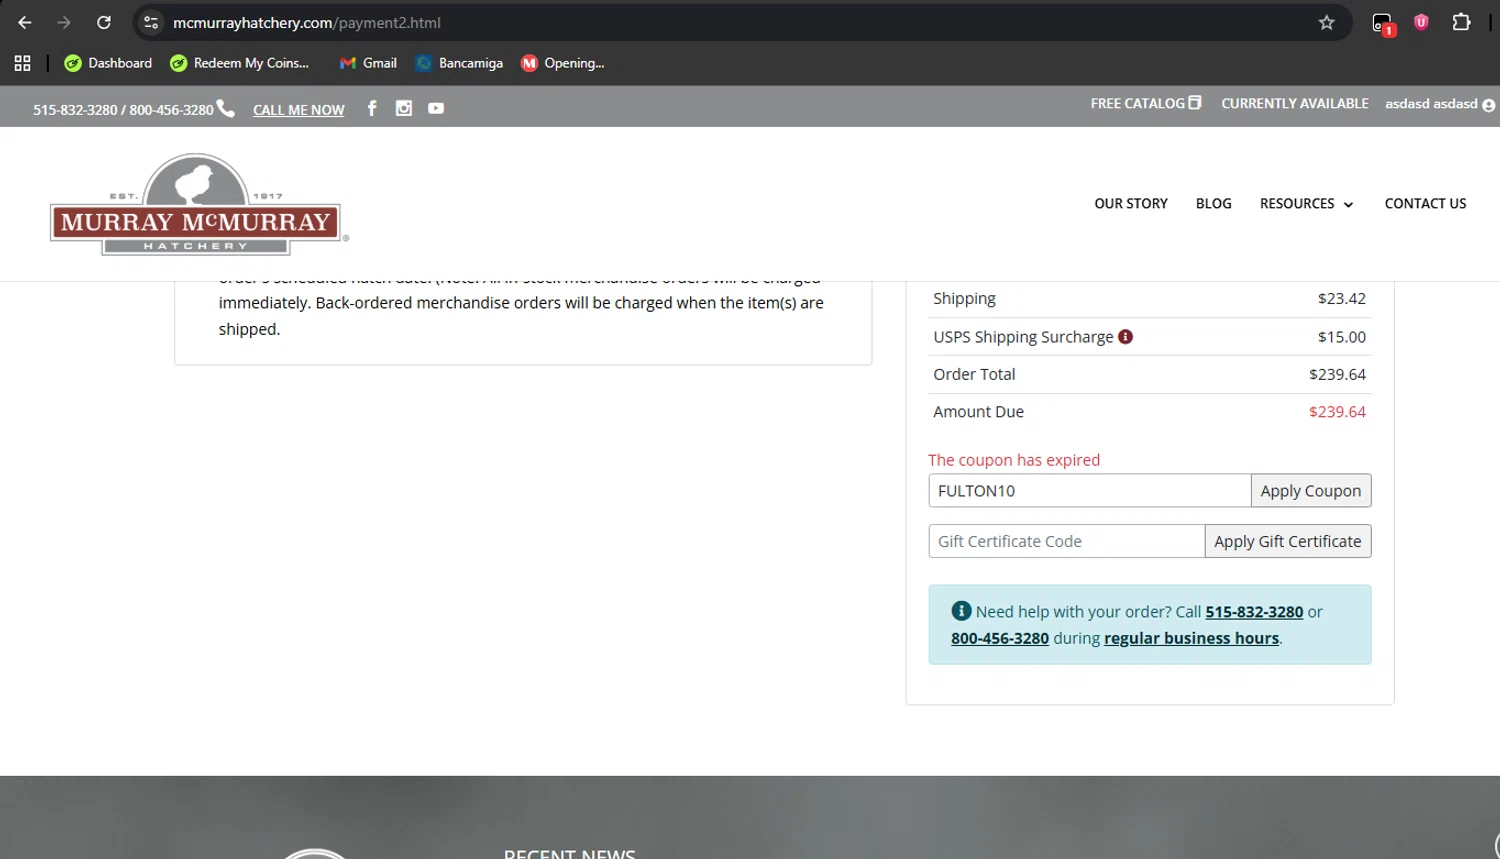Viewport: 1500px width, 859px height.
Task: Expand the RESOURCES dropdown menu
Action: pos(1306,203)
